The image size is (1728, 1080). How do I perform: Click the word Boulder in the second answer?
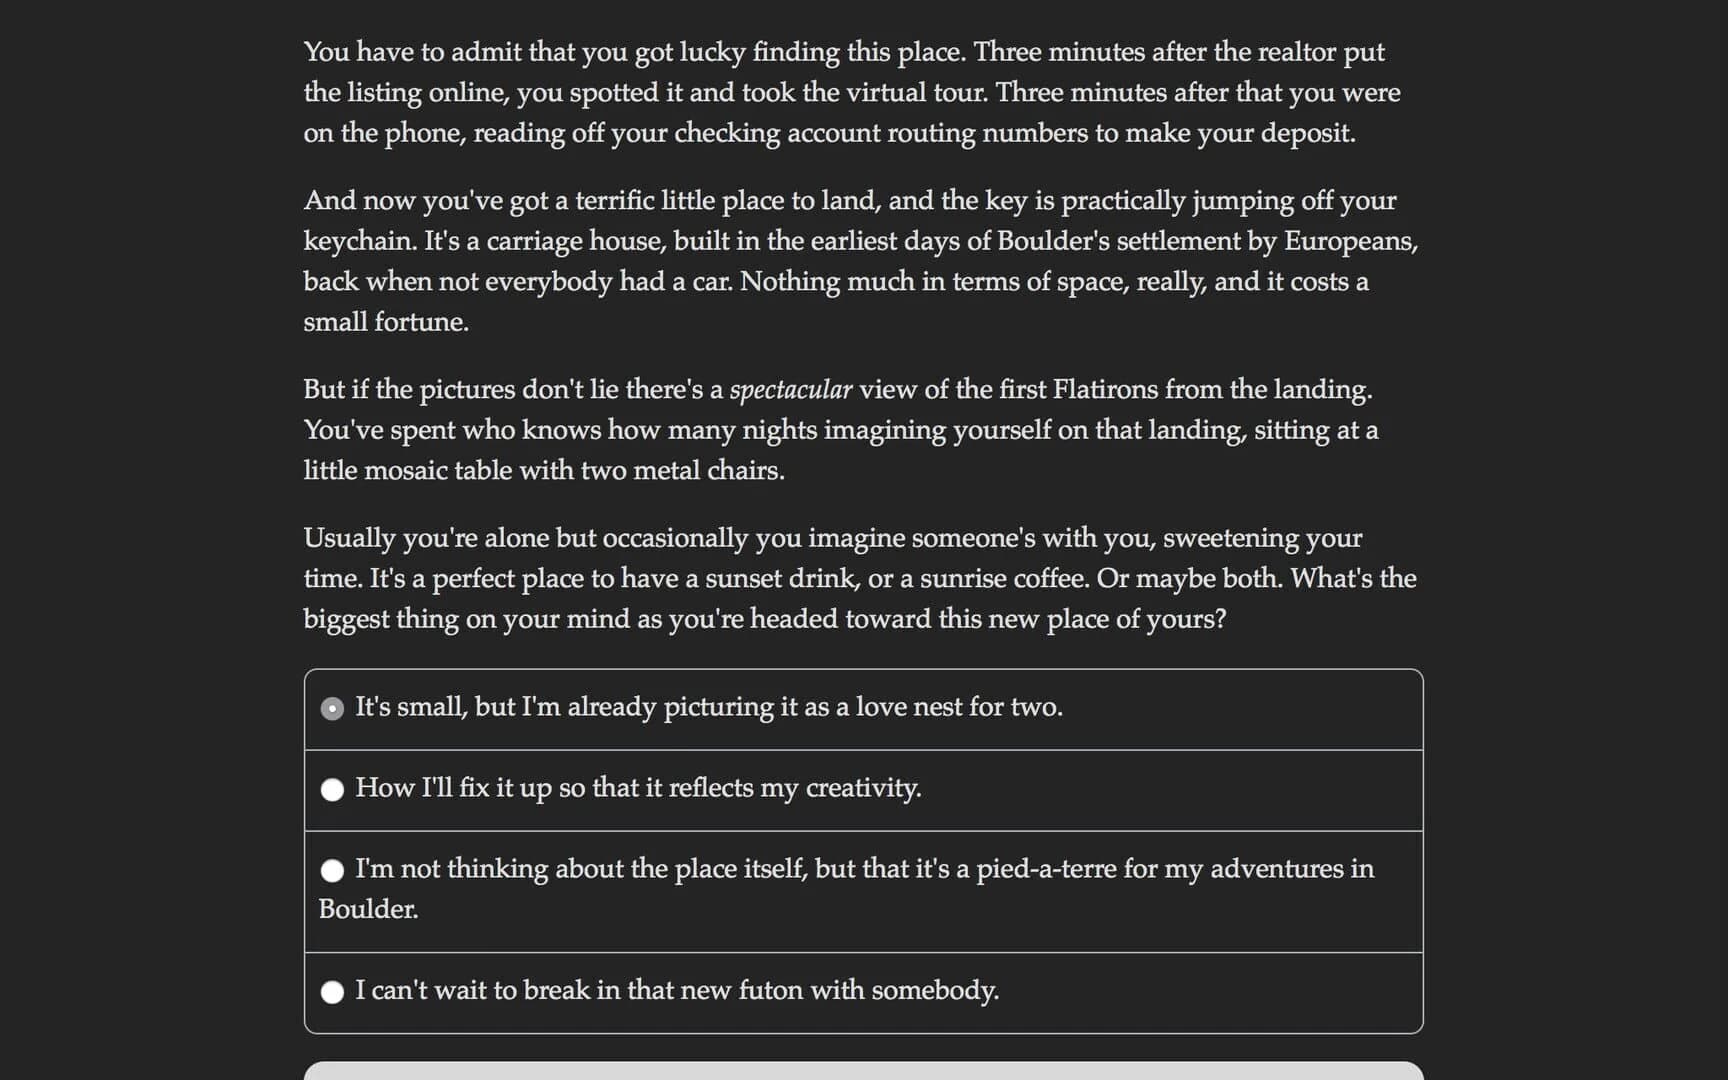pyautogui.click(x=369, y=909)
